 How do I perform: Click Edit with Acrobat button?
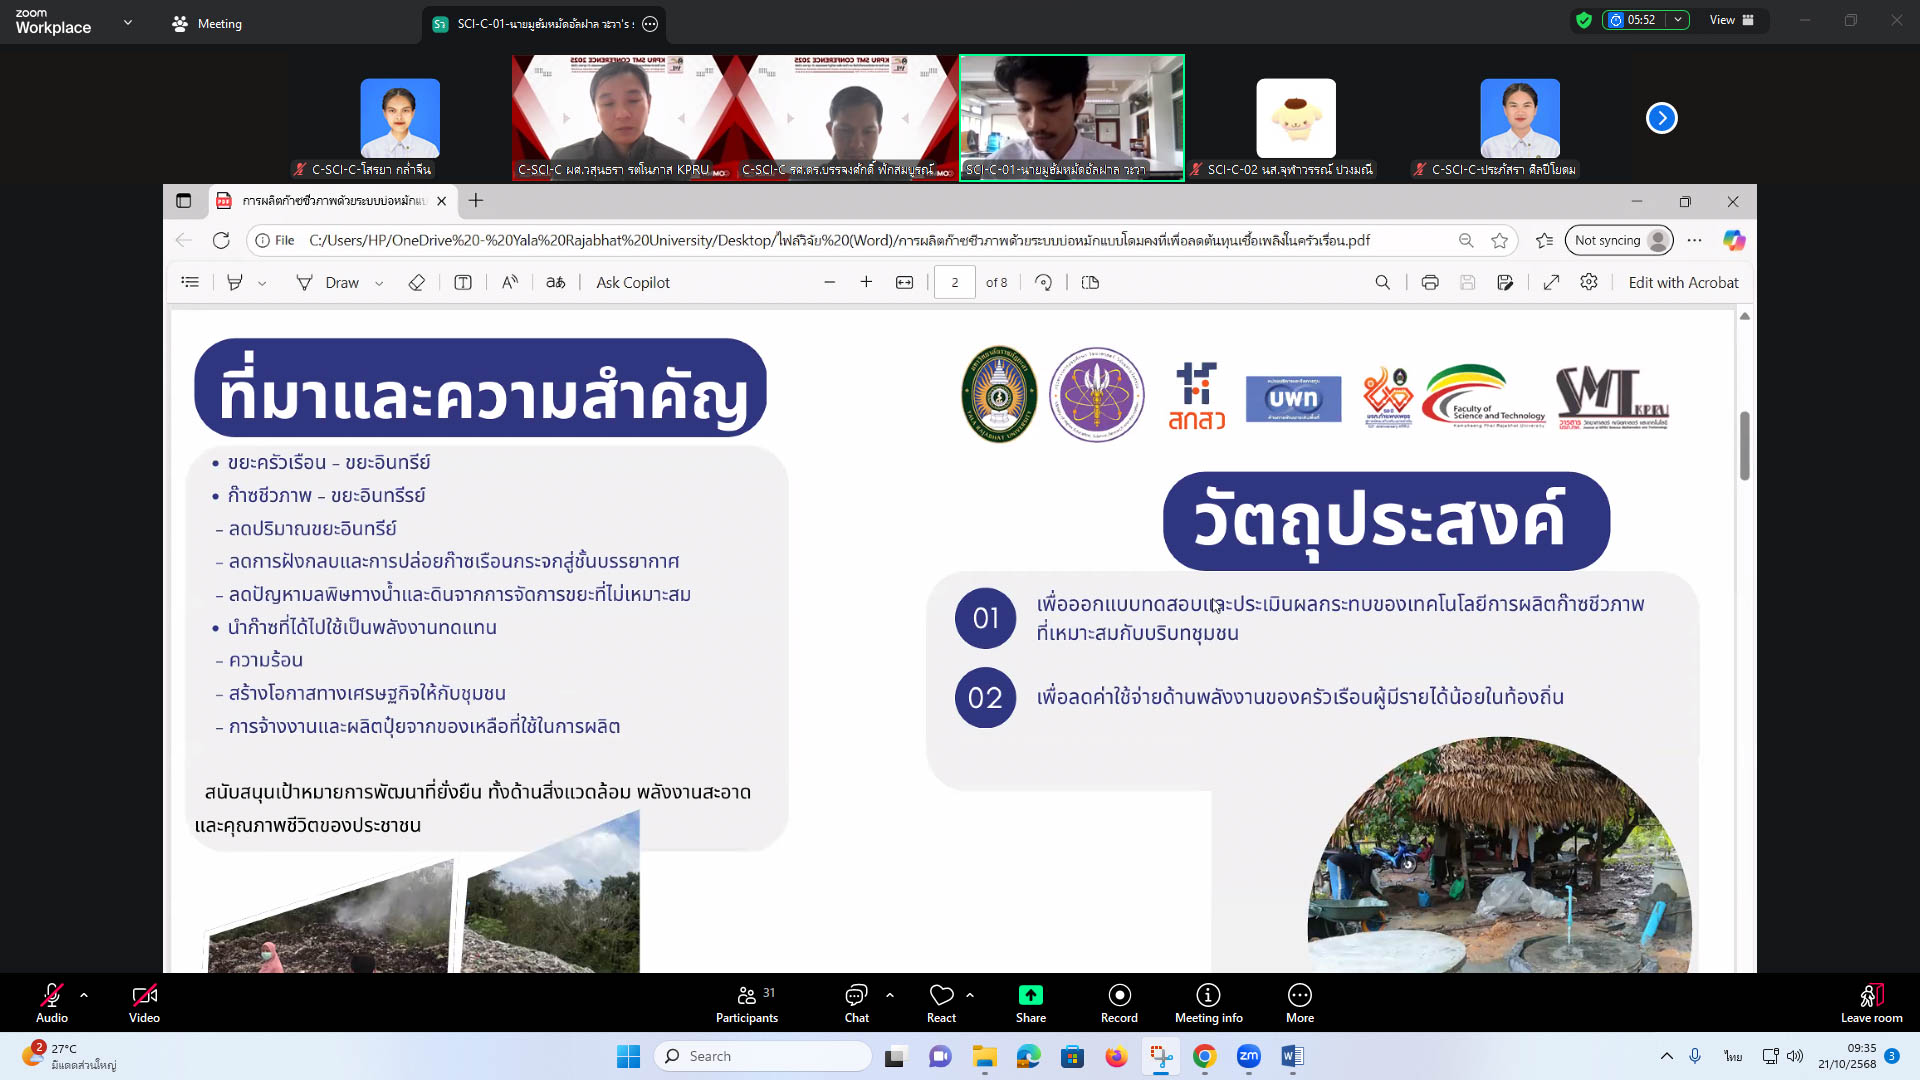(1683, 283)
